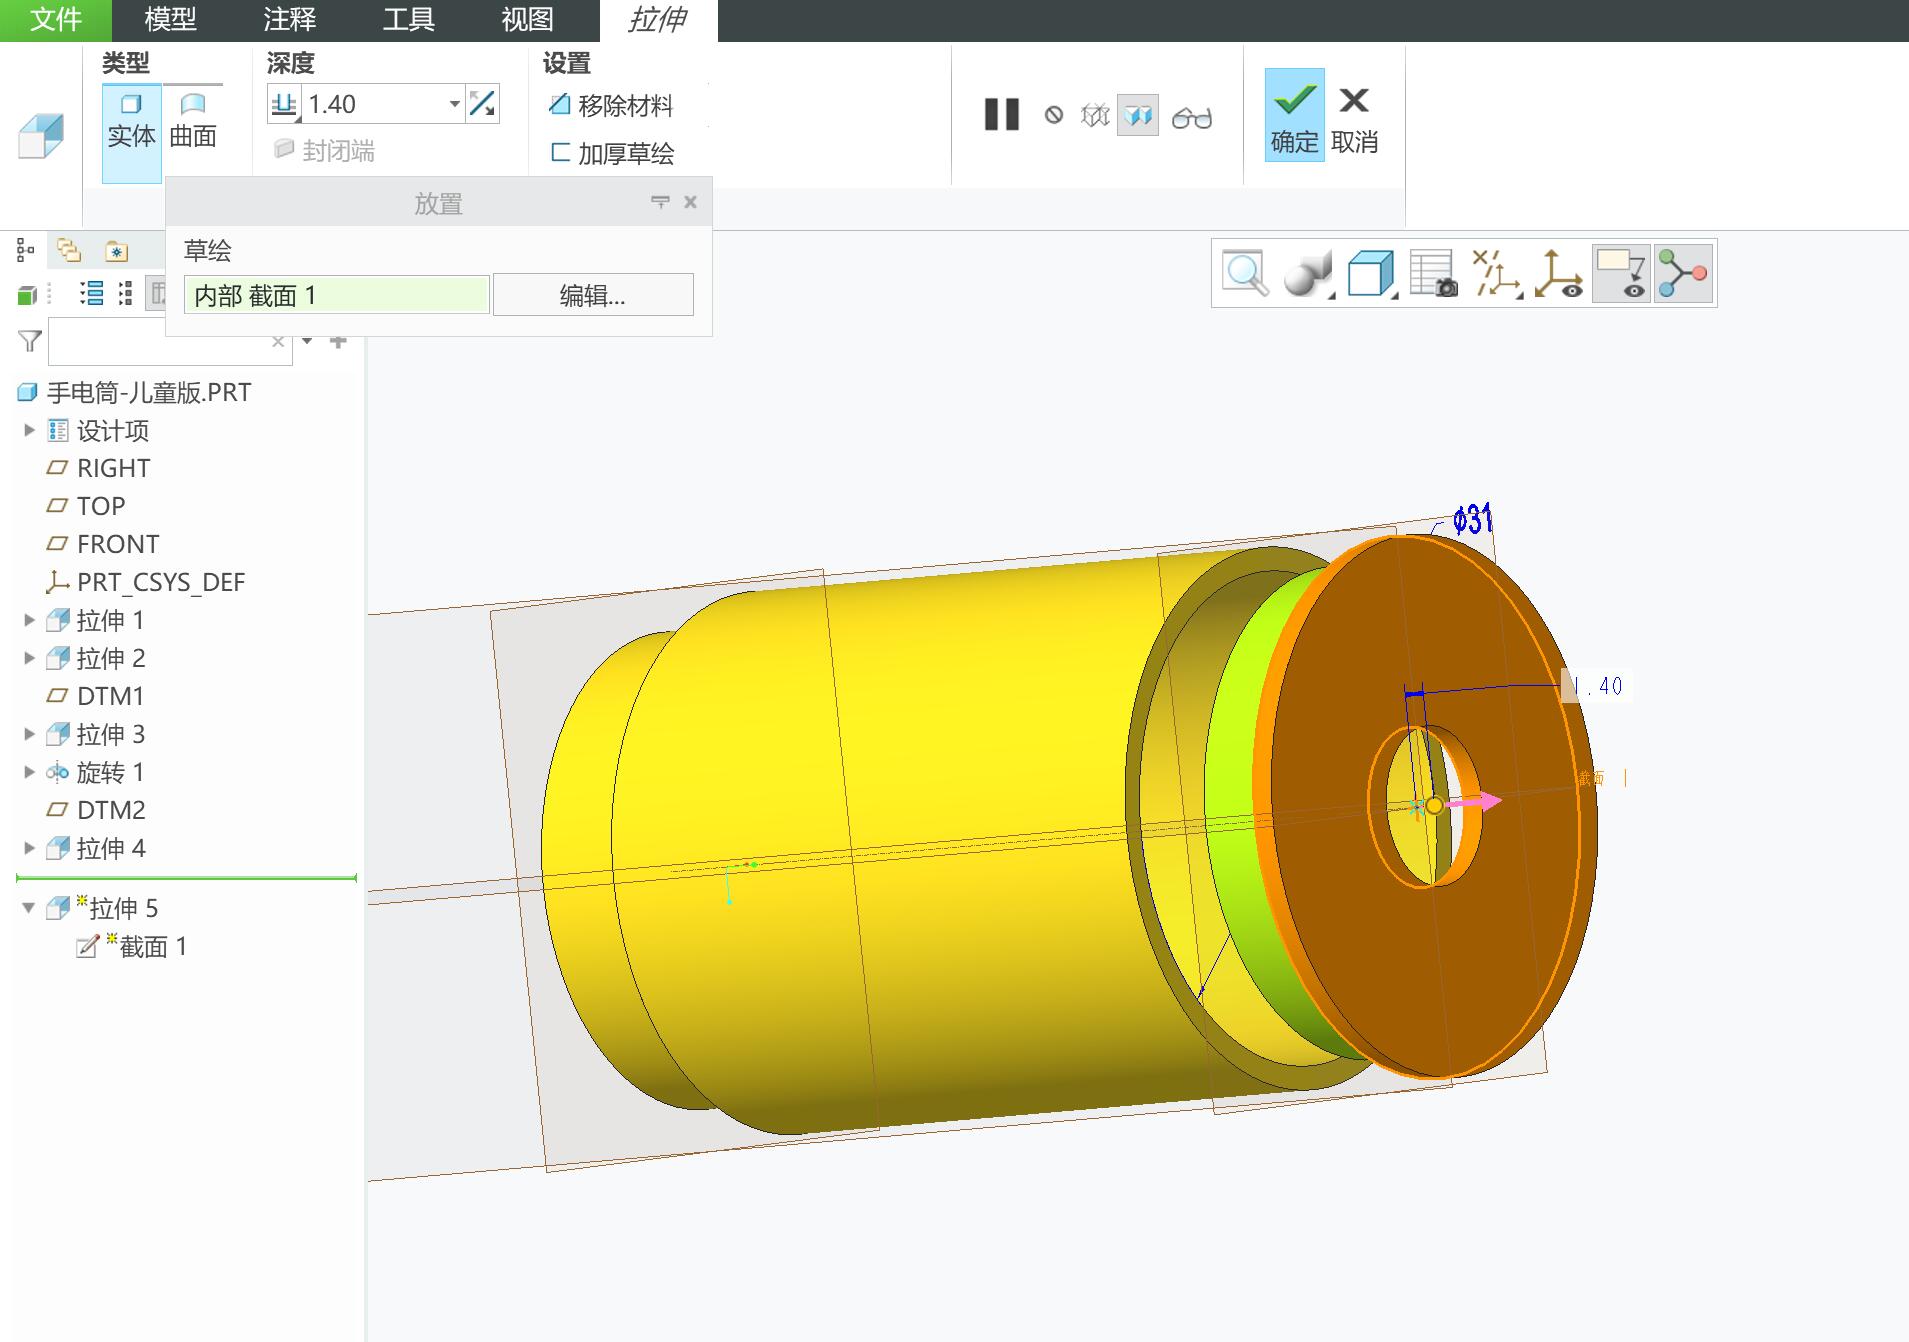The width and height of the screenshot is (1909, 1342).
Task: Set extrude type to 曲面 (surface)
Action: tap(193, 122)
